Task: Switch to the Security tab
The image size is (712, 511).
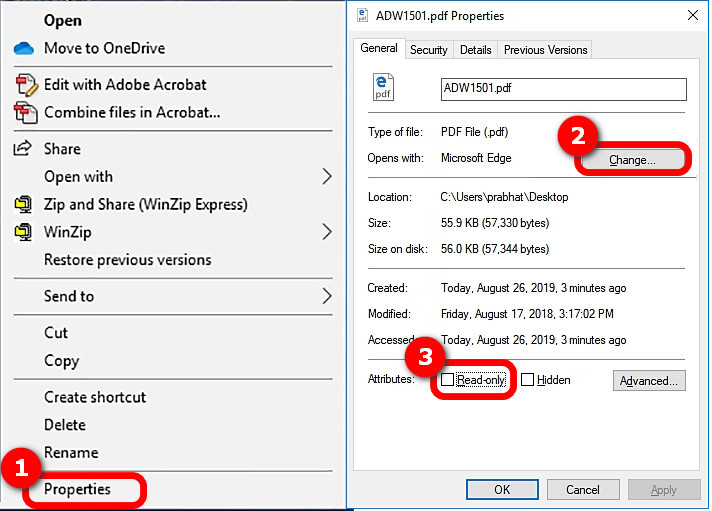Action: [428, 50]
